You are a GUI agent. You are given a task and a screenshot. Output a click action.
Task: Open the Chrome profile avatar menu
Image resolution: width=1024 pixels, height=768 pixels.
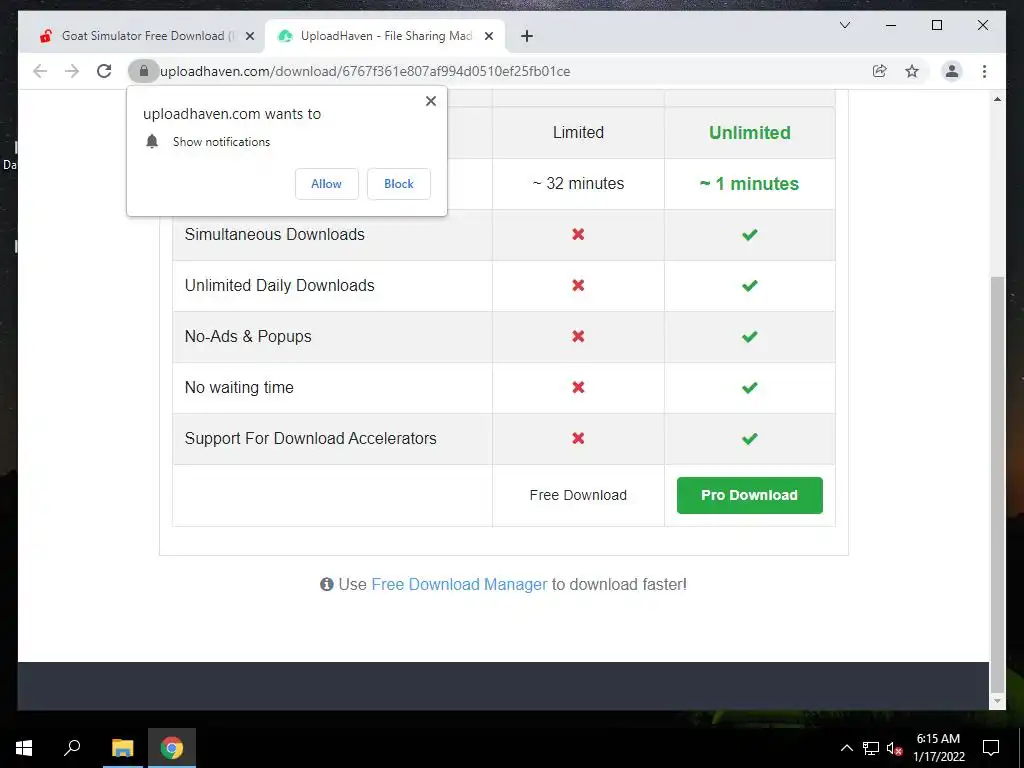click(x=952, y=71)
